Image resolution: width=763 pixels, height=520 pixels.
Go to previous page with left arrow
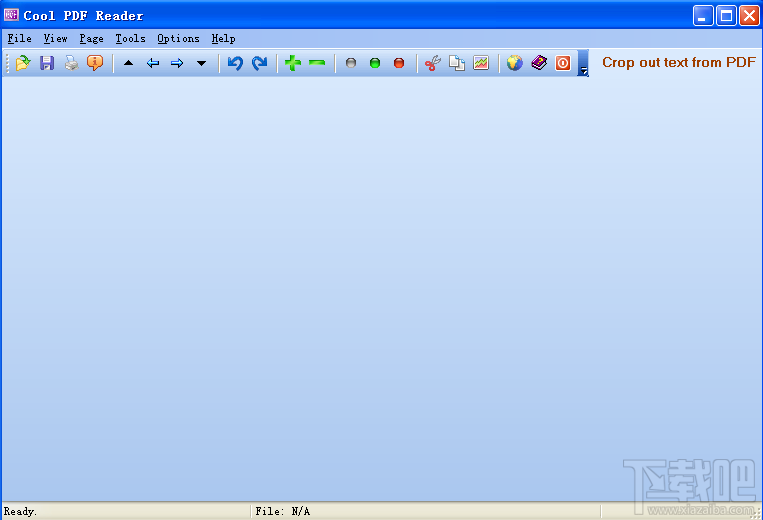[153, 63]
